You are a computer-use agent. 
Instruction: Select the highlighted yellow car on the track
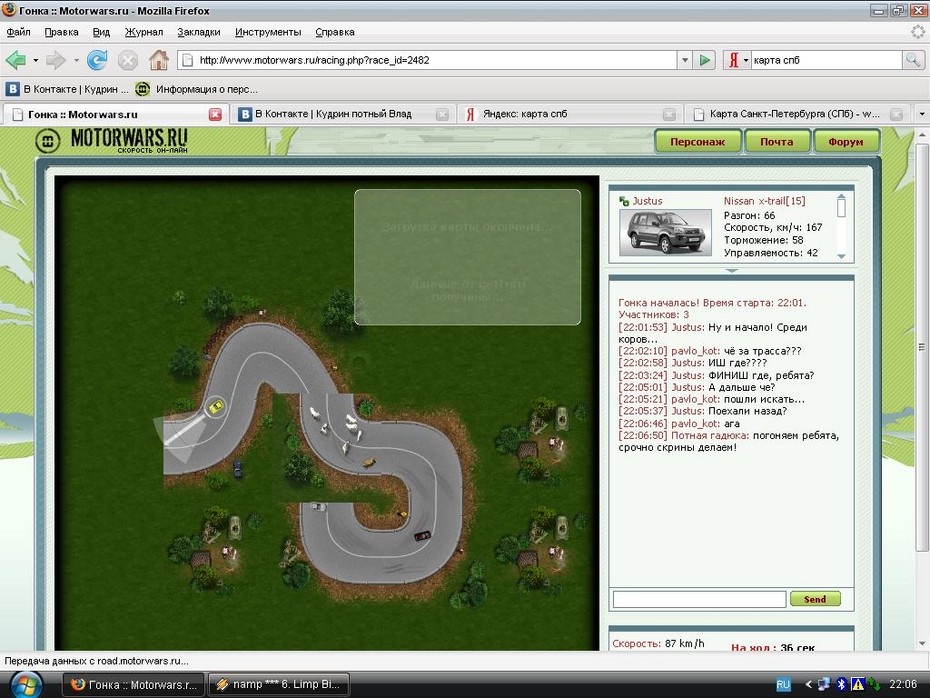click(x=215, y=407)
